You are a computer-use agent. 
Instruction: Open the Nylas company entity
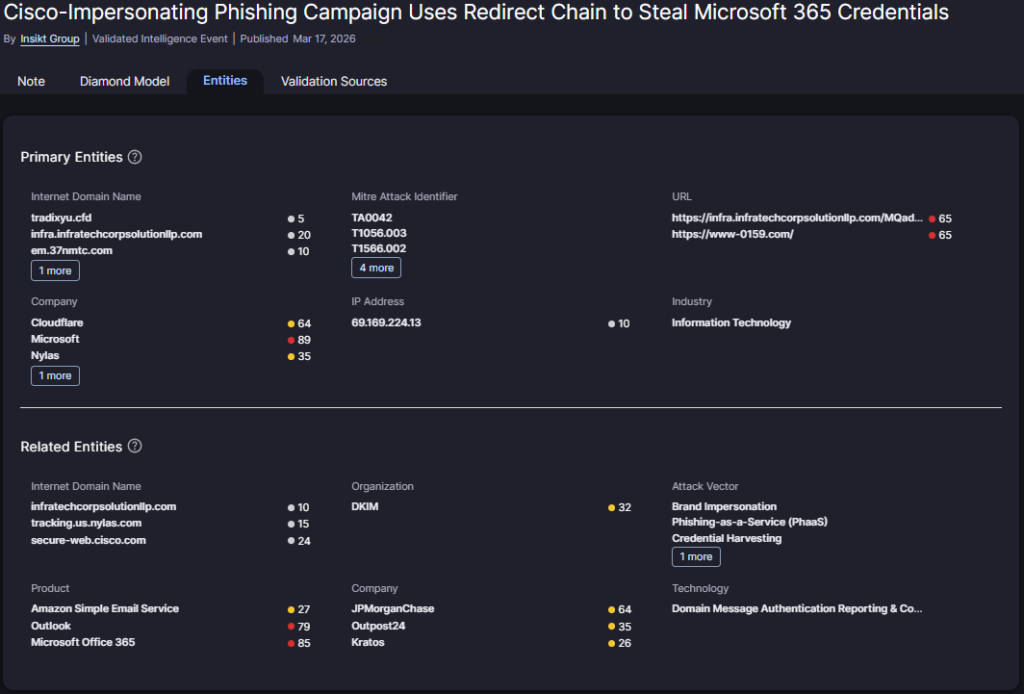[45, 355]
